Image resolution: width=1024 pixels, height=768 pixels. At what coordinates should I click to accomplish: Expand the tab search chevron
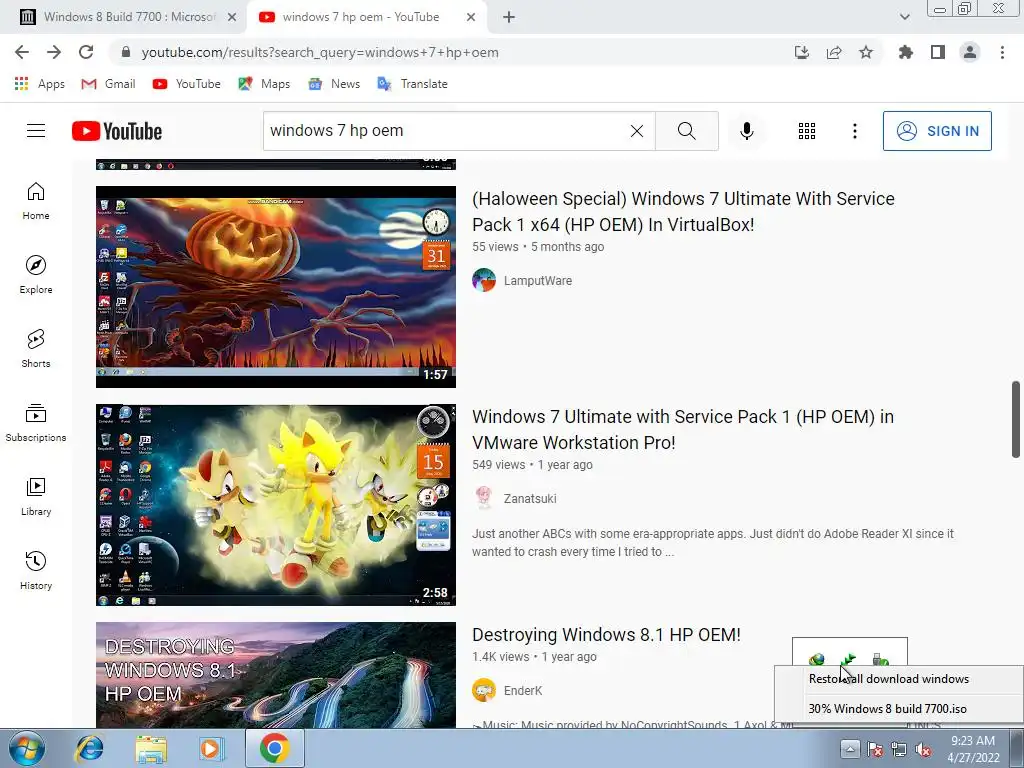904,17
